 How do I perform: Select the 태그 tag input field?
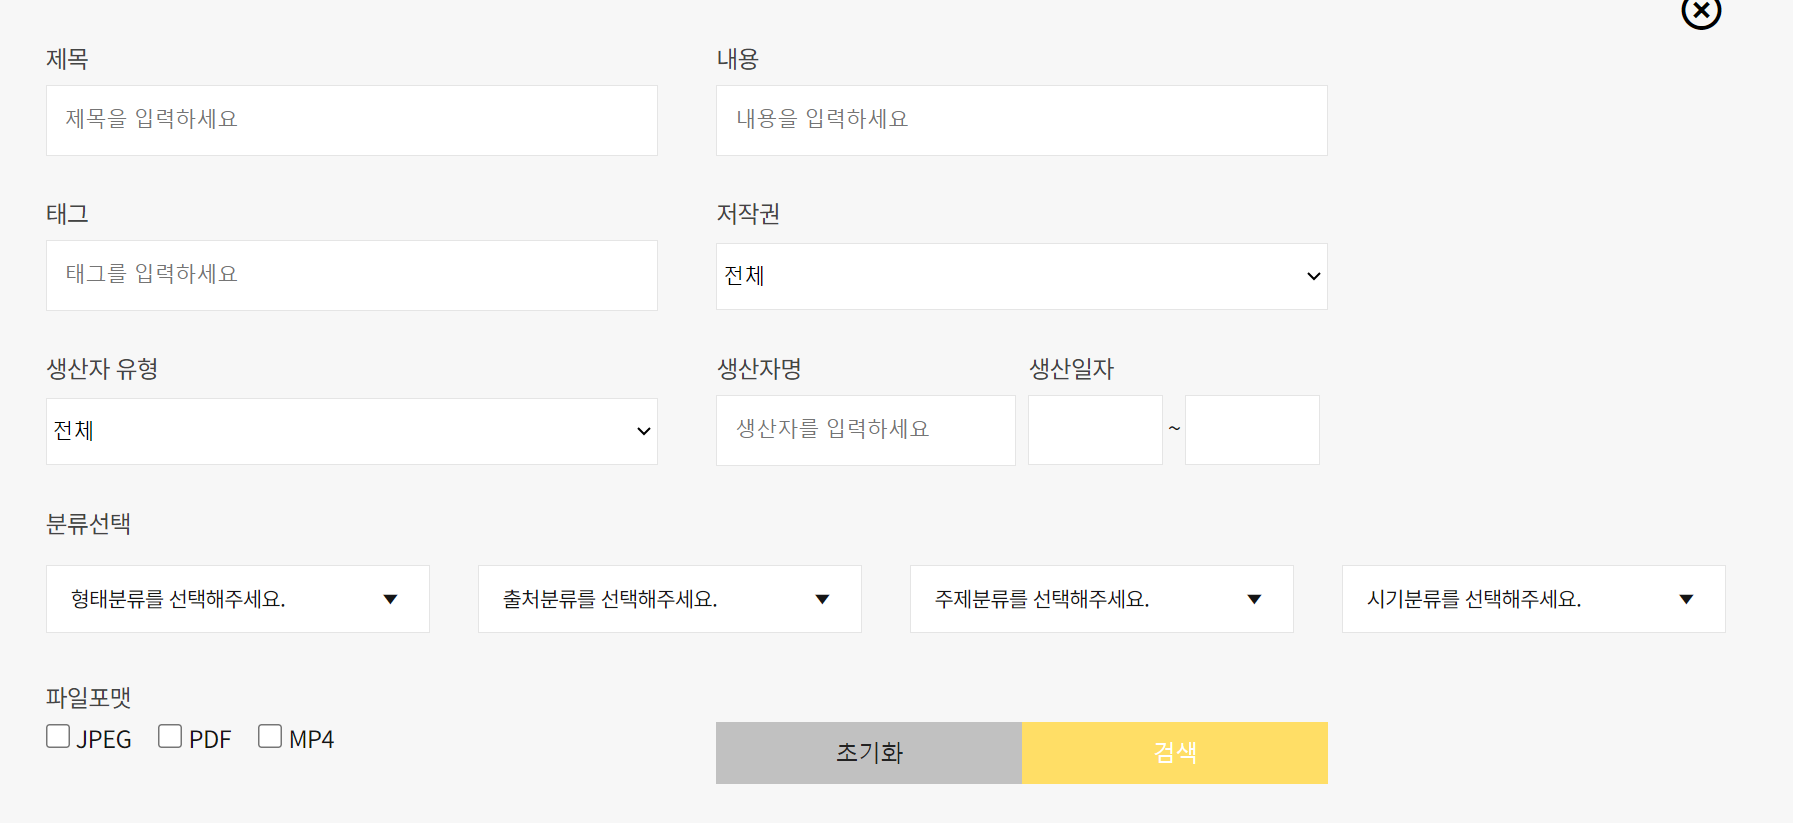pos(351,275)
